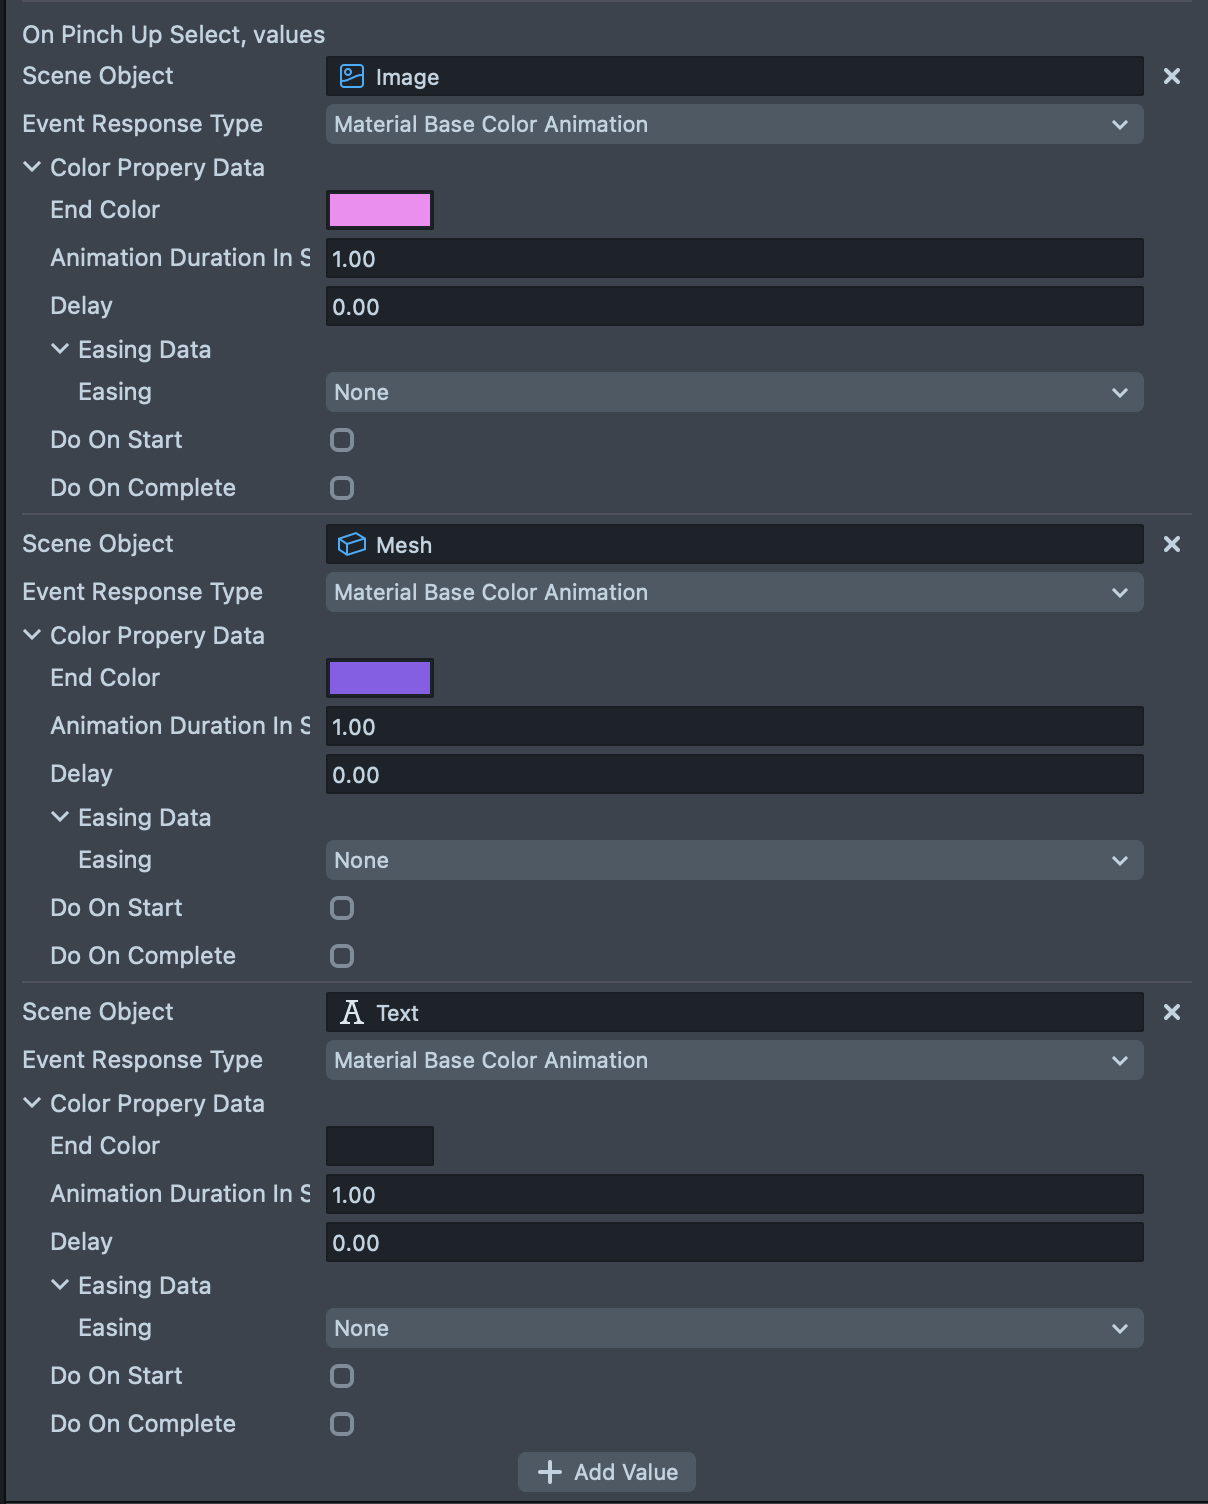Enable Do On Complete for Text

point(342,1424)
